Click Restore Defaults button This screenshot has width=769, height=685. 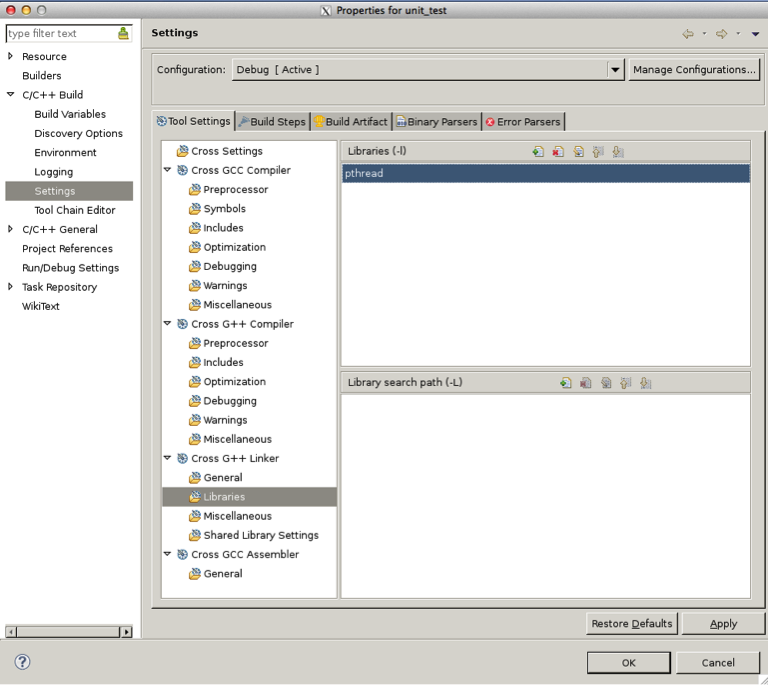(632, 624)
